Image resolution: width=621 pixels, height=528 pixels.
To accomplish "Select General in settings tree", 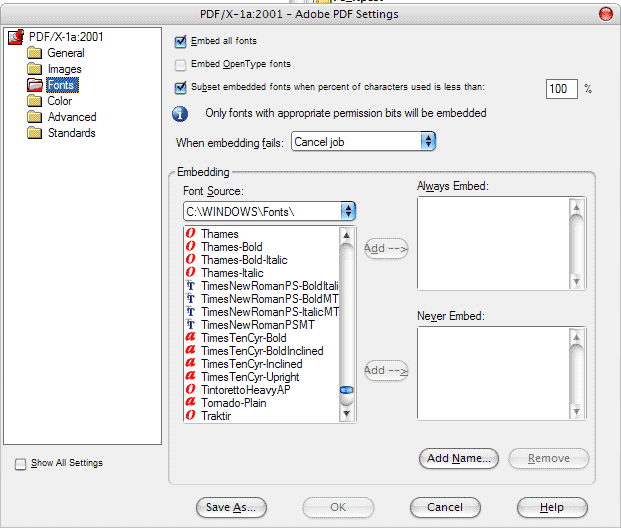I will pos(66,53).
